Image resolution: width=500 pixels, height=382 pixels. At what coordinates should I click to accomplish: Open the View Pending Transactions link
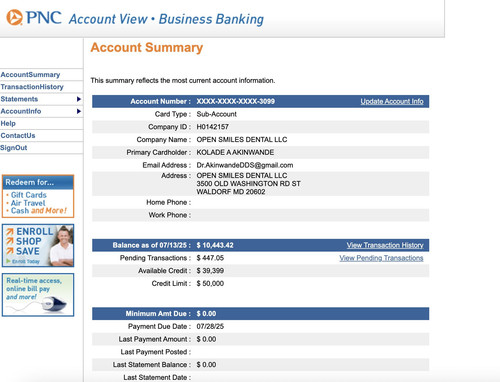[x=381, y=258]
